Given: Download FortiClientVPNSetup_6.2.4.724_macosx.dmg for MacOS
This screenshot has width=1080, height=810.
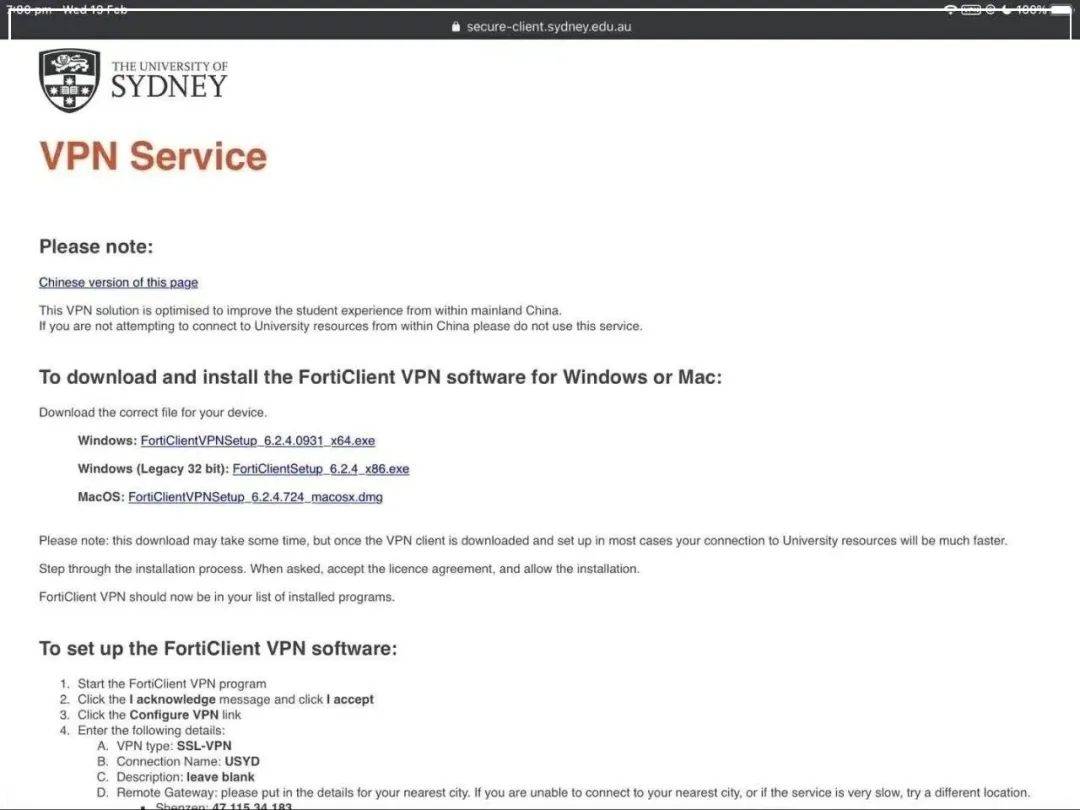Looking at the screenshot, I should click(x=256, y=497).
